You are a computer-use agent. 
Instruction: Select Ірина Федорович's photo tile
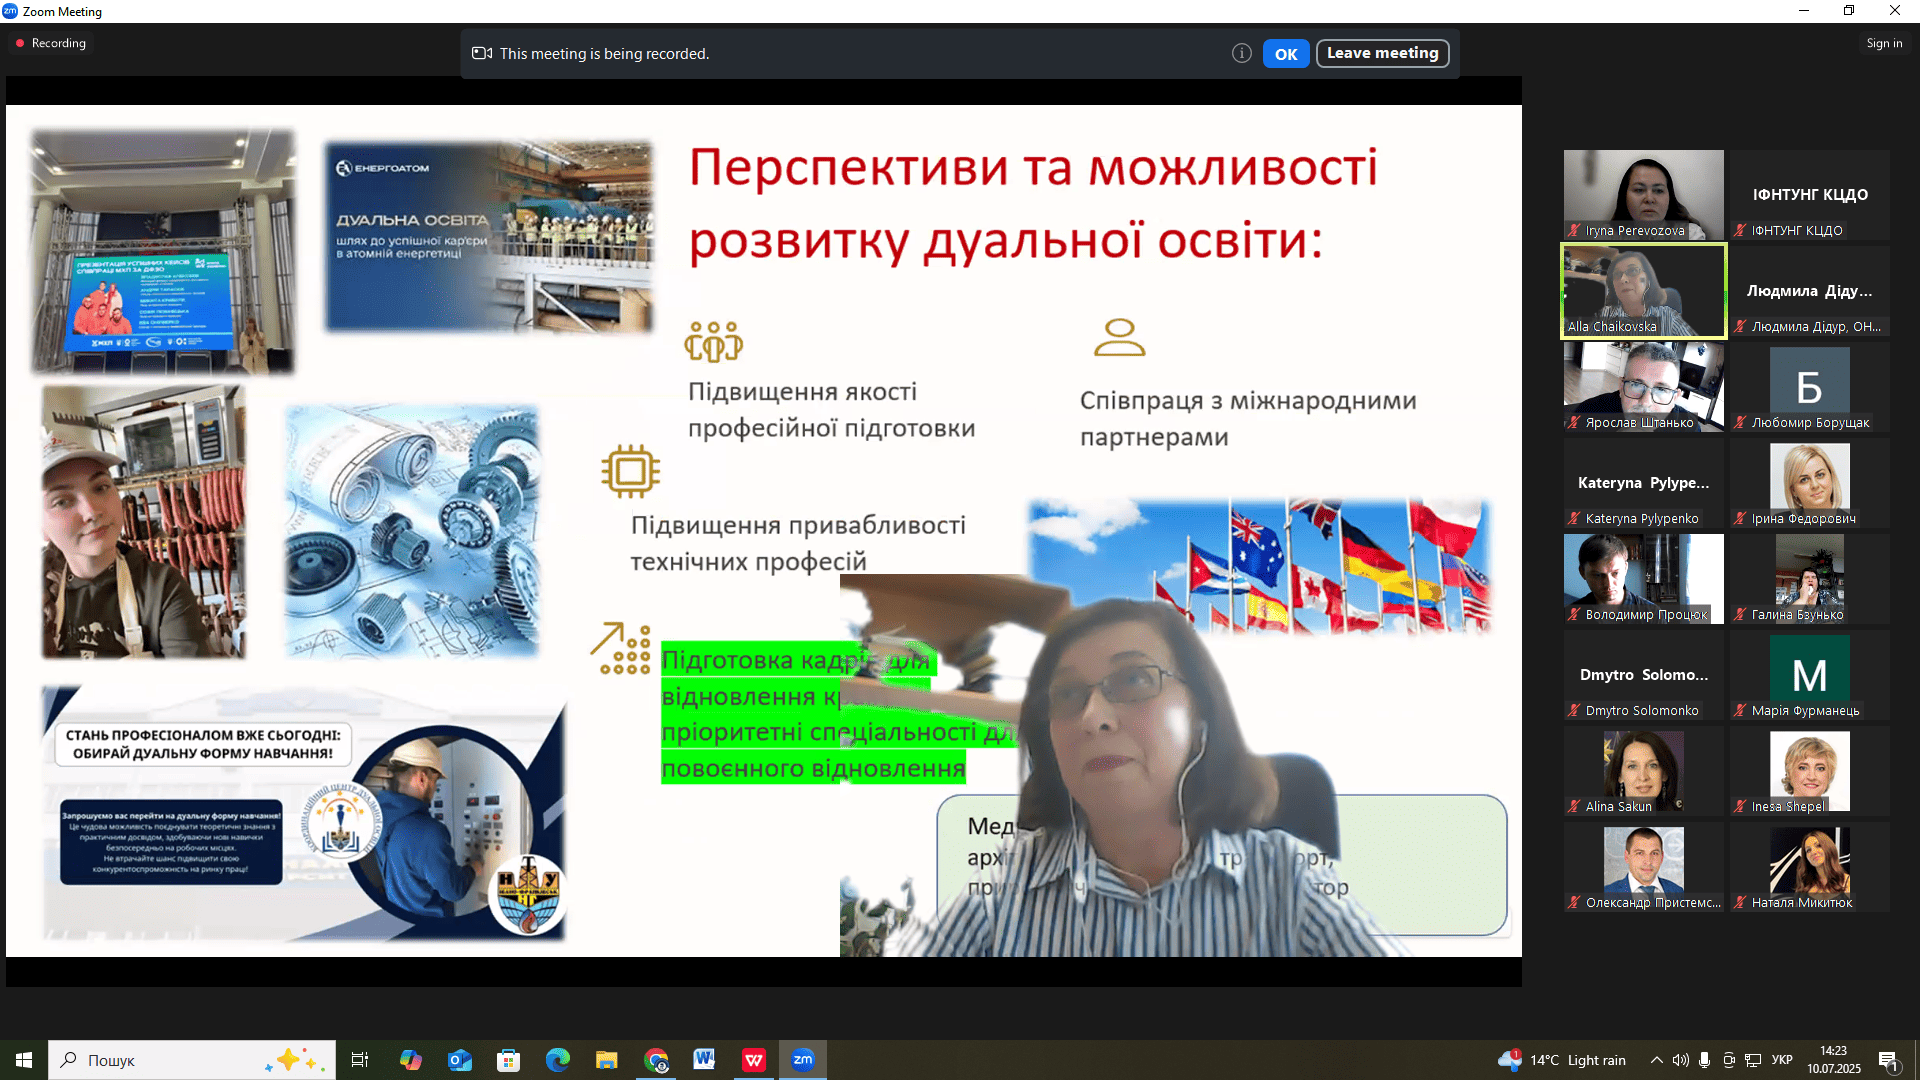click(x=1809, y=483)
